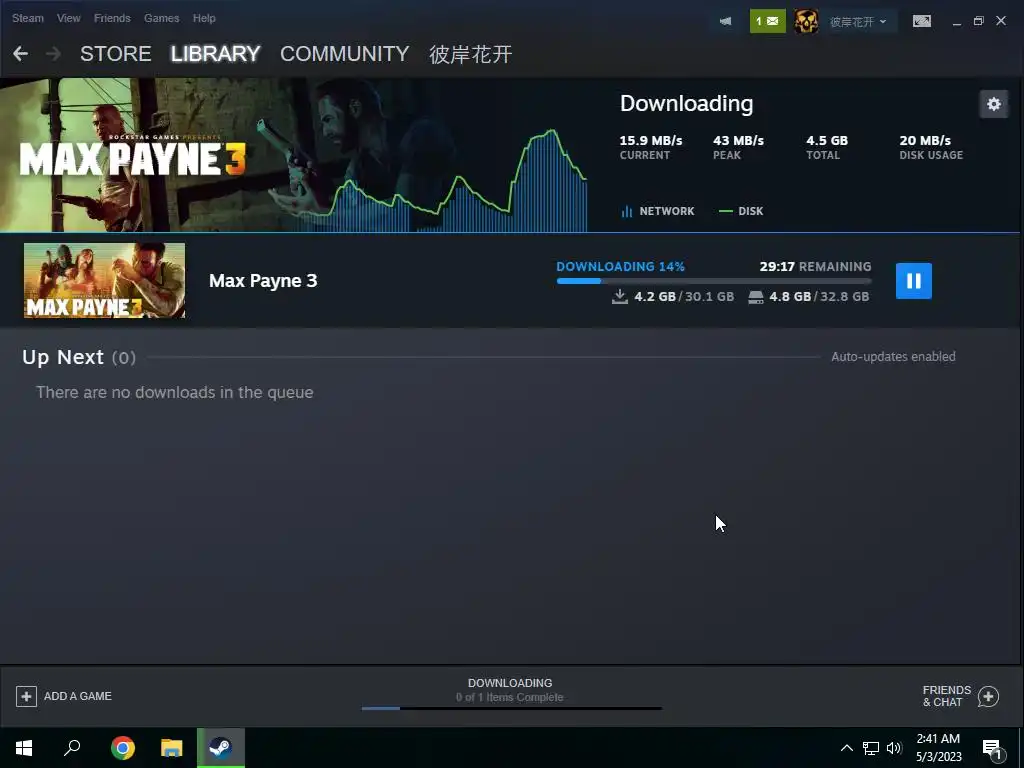The height and width of the screenshot is (768, 1024).
Task: Open the Steam menu
Action: click(27, 18)
